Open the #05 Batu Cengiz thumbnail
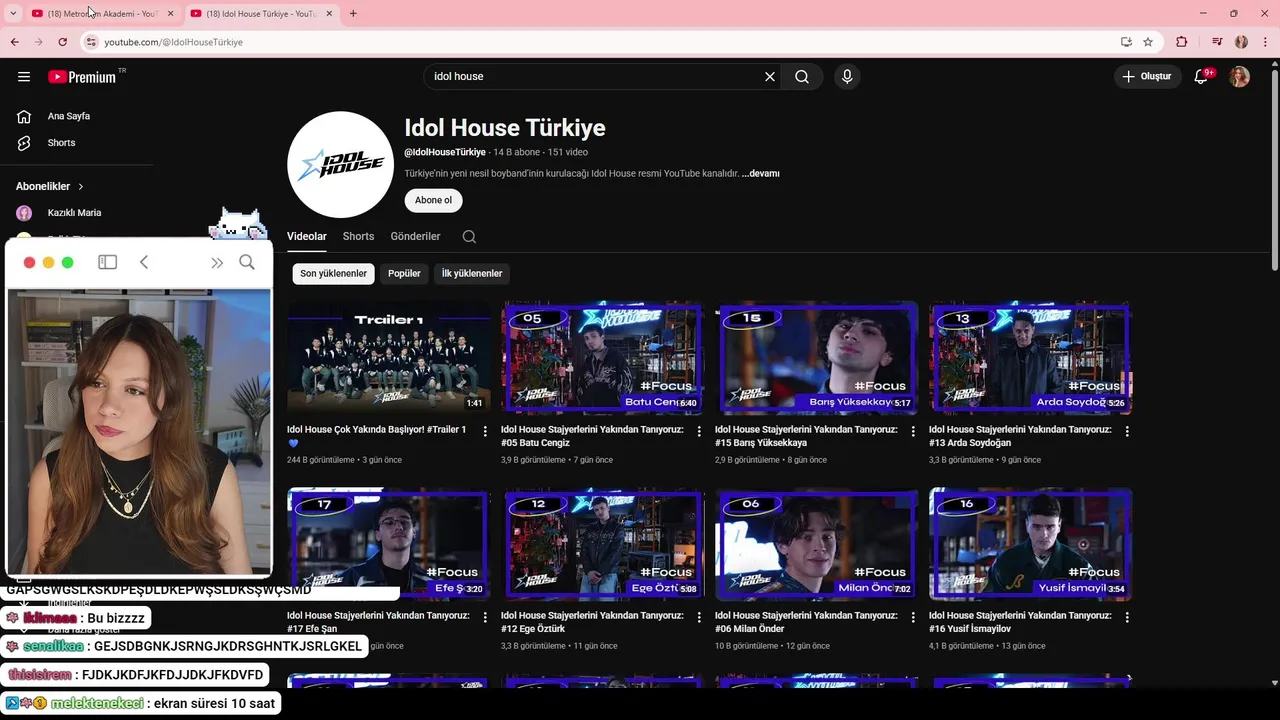Viewport: 1280px width, 720px height. point(602,357)
